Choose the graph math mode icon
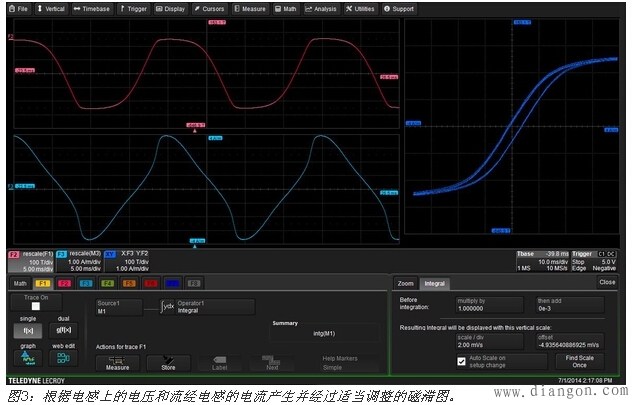The image size is (634, 405). coord(29,358)
